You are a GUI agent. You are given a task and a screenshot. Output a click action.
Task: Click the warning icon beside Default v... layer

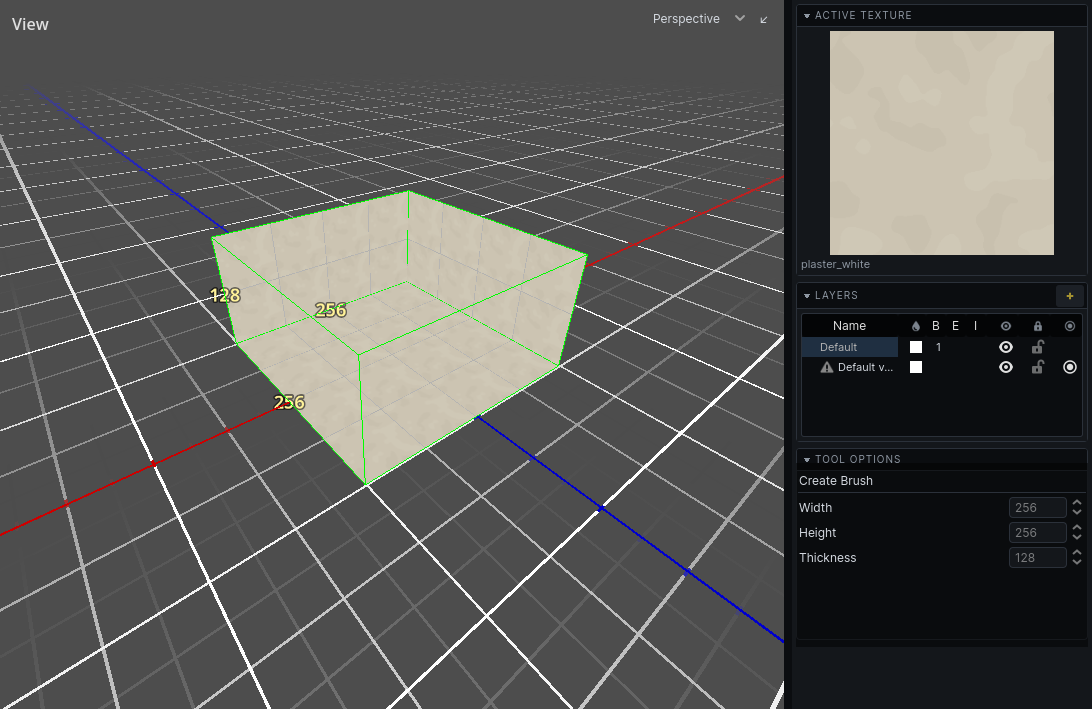827,367
